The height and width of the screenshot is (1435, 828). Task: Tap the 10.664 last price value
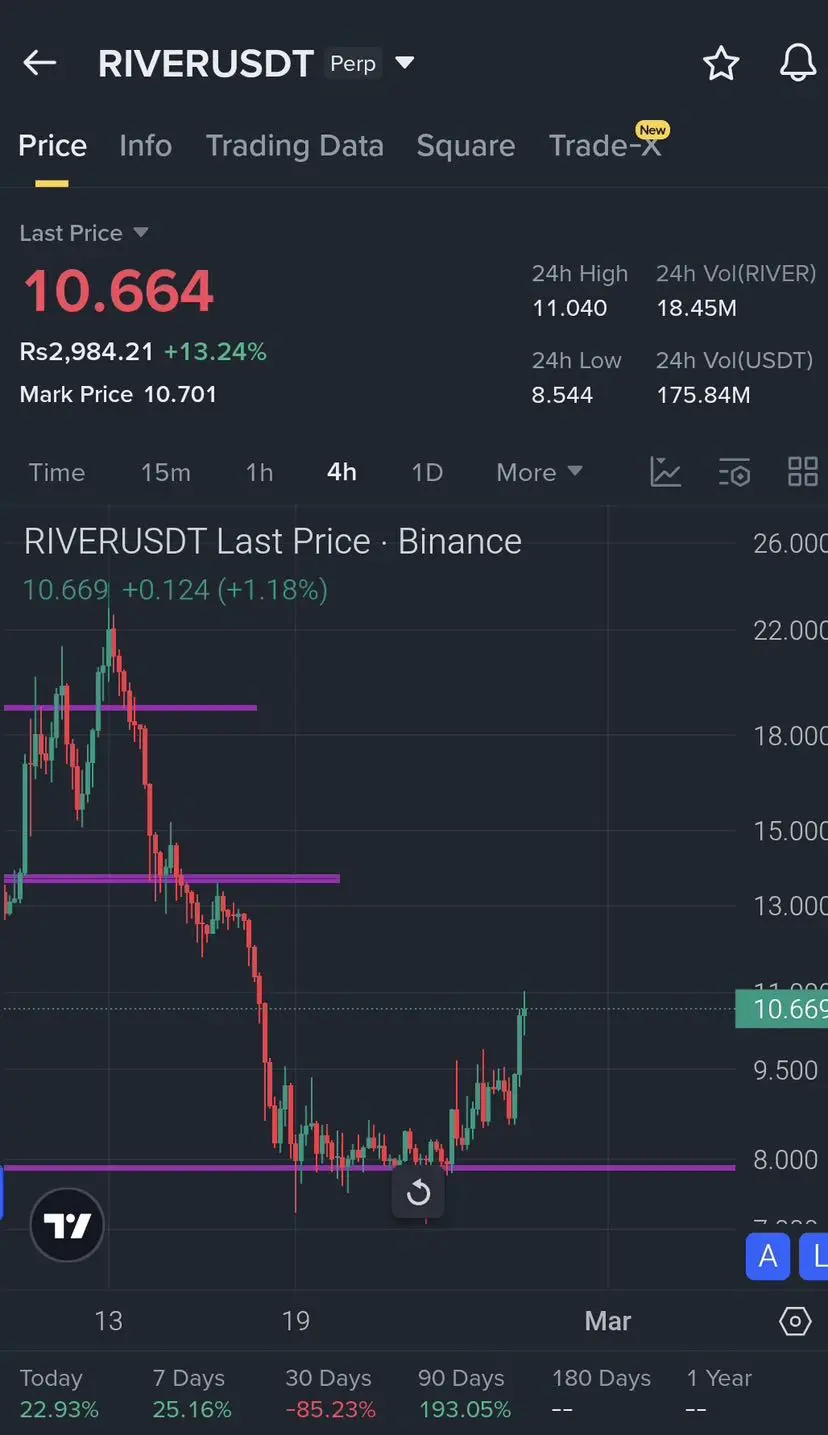click(118, 291)
